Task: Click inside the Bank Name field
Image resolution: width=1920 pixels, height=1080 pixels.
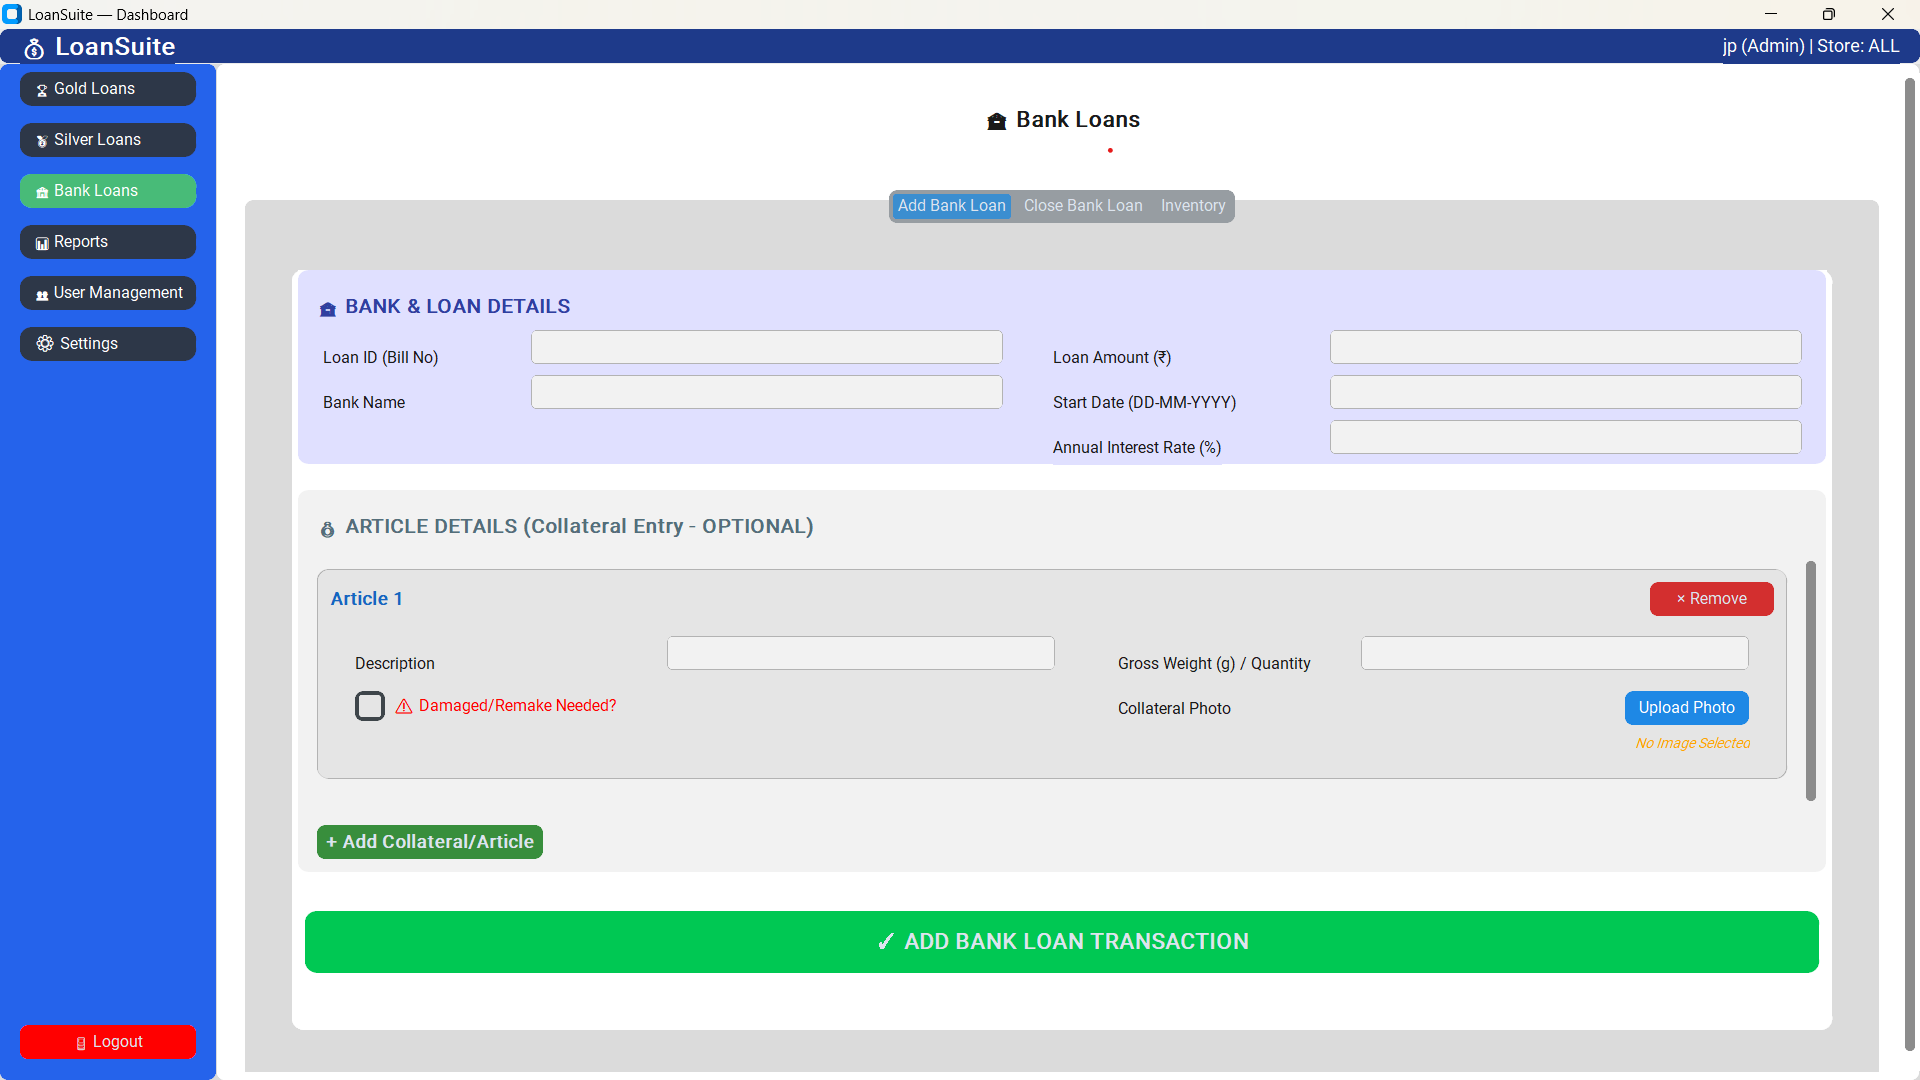Action: [765, 392]
